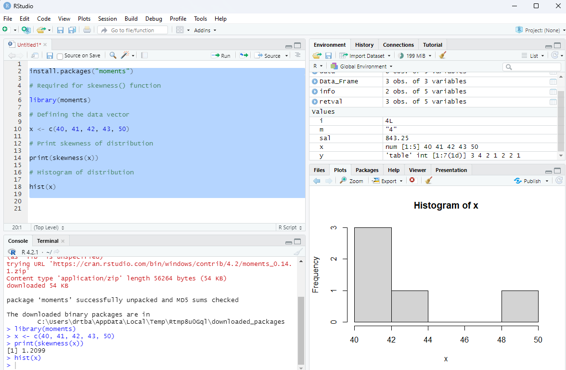Viewport: 566px width, 370px height.
Task: Open the Export dropdown in Plots pane
Action: click(387, 180)
